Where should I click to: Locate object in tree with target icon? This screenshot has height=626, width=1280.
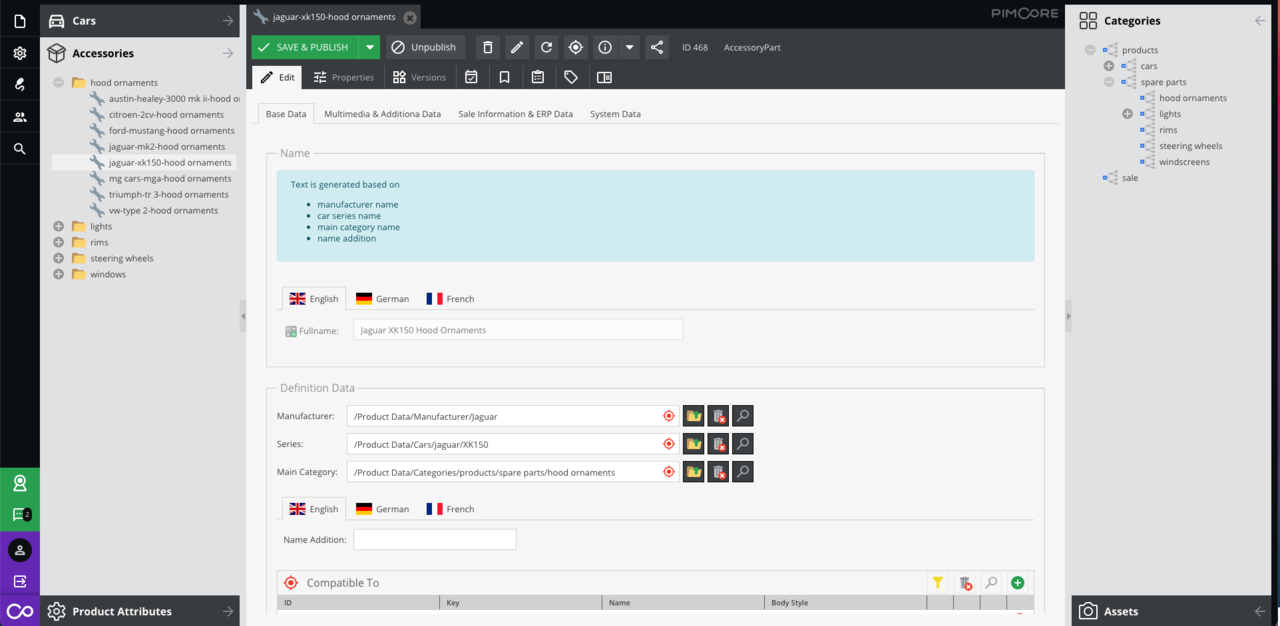576,47
